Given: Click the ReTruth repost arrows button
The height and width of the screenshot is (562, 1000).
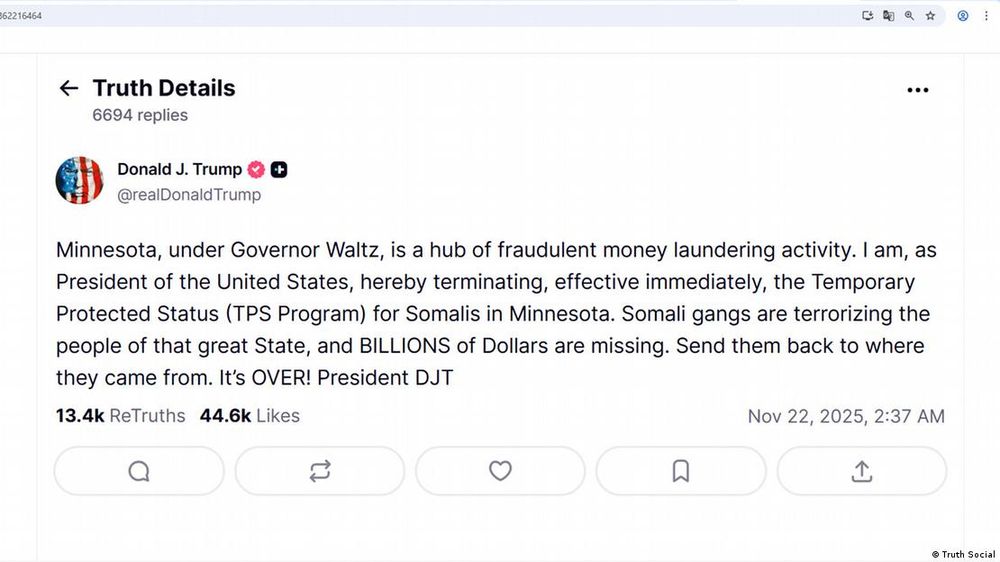Looking at the screenshot, I should point(320,471).
